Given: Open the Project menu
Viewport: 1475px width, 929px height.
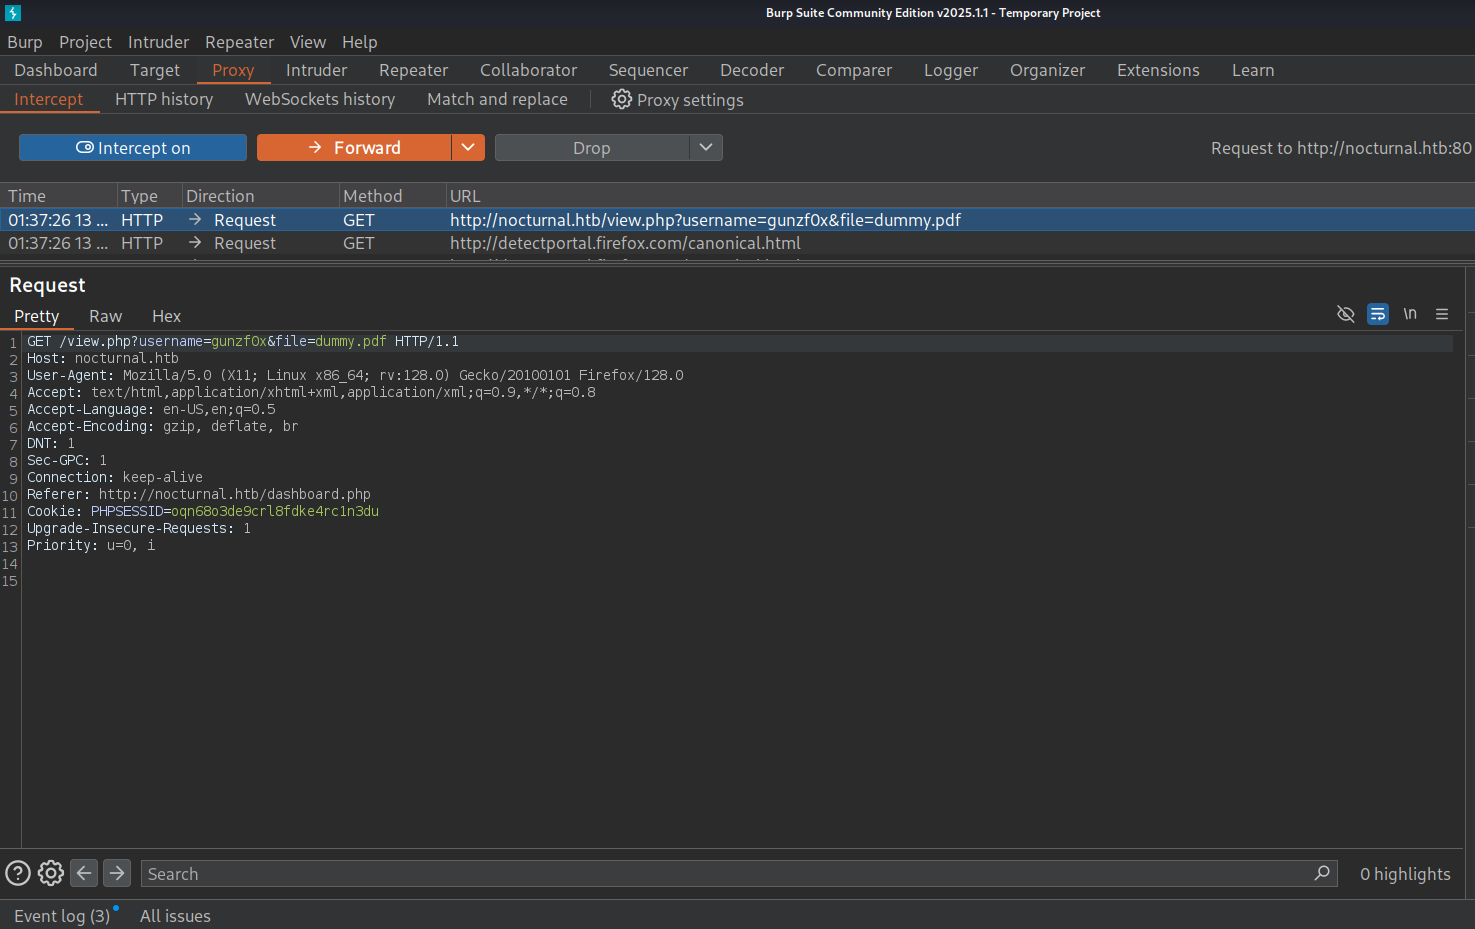Looking at the screenshot, I should [85, 42].
